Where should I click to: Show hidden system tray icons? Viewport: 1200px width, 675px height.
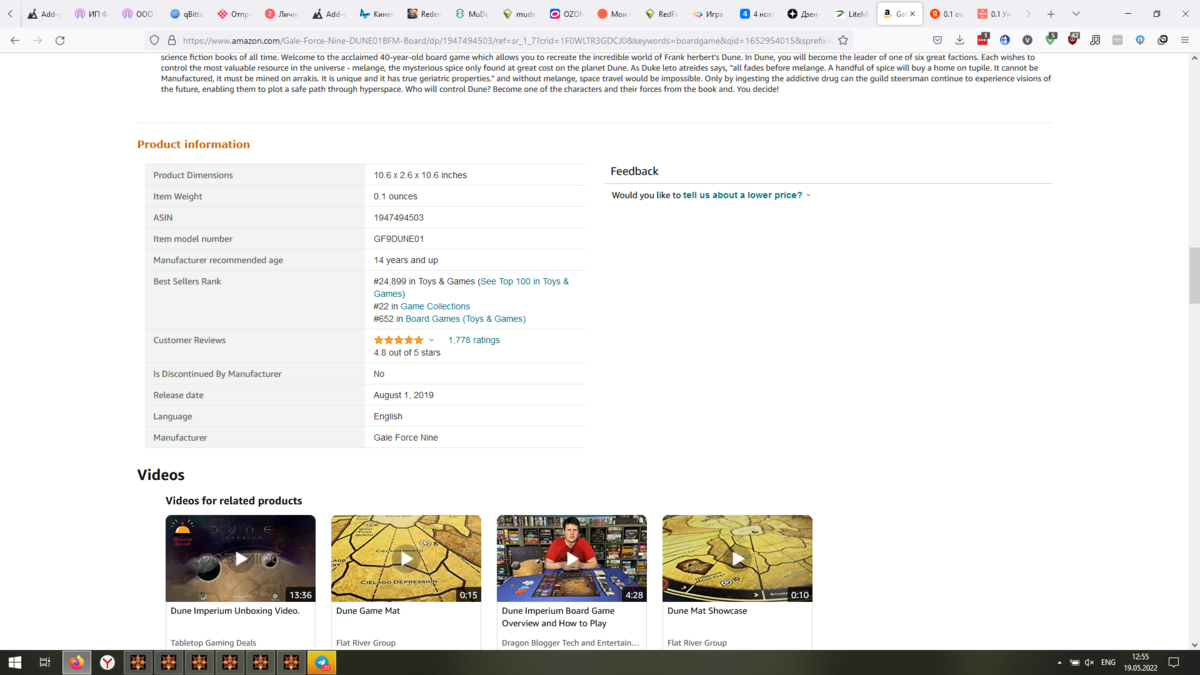point(1059,662)
